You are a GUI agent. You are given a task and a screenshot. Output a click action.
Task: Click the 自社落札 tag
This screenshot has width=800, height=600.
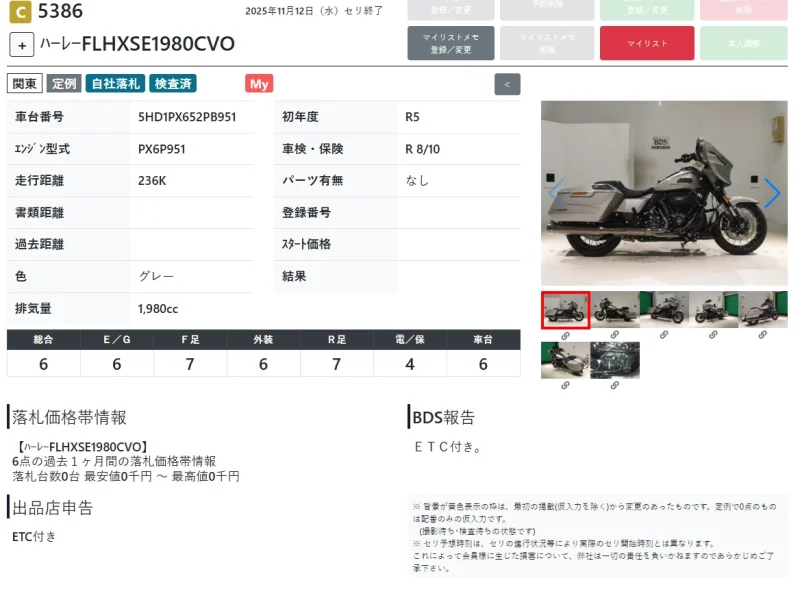pyautogui.click(x=115, y=84)
